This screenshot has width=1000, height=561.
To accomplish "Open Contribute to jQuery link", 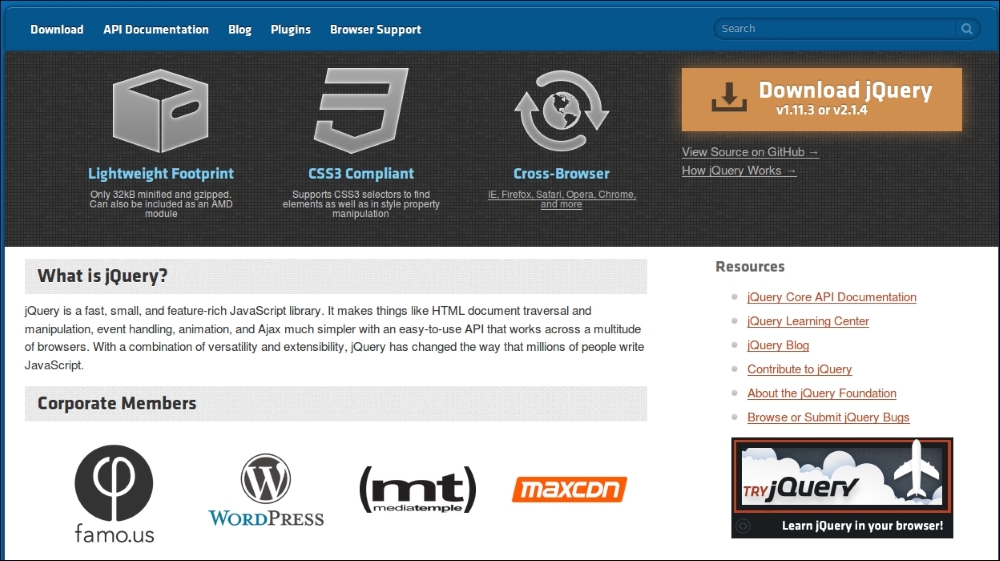I will point(800,369).
